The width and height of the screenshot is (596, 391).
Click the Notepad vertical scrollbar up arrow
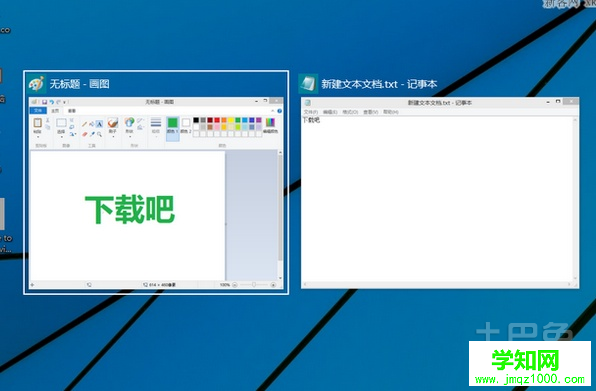tap(575, 120)
